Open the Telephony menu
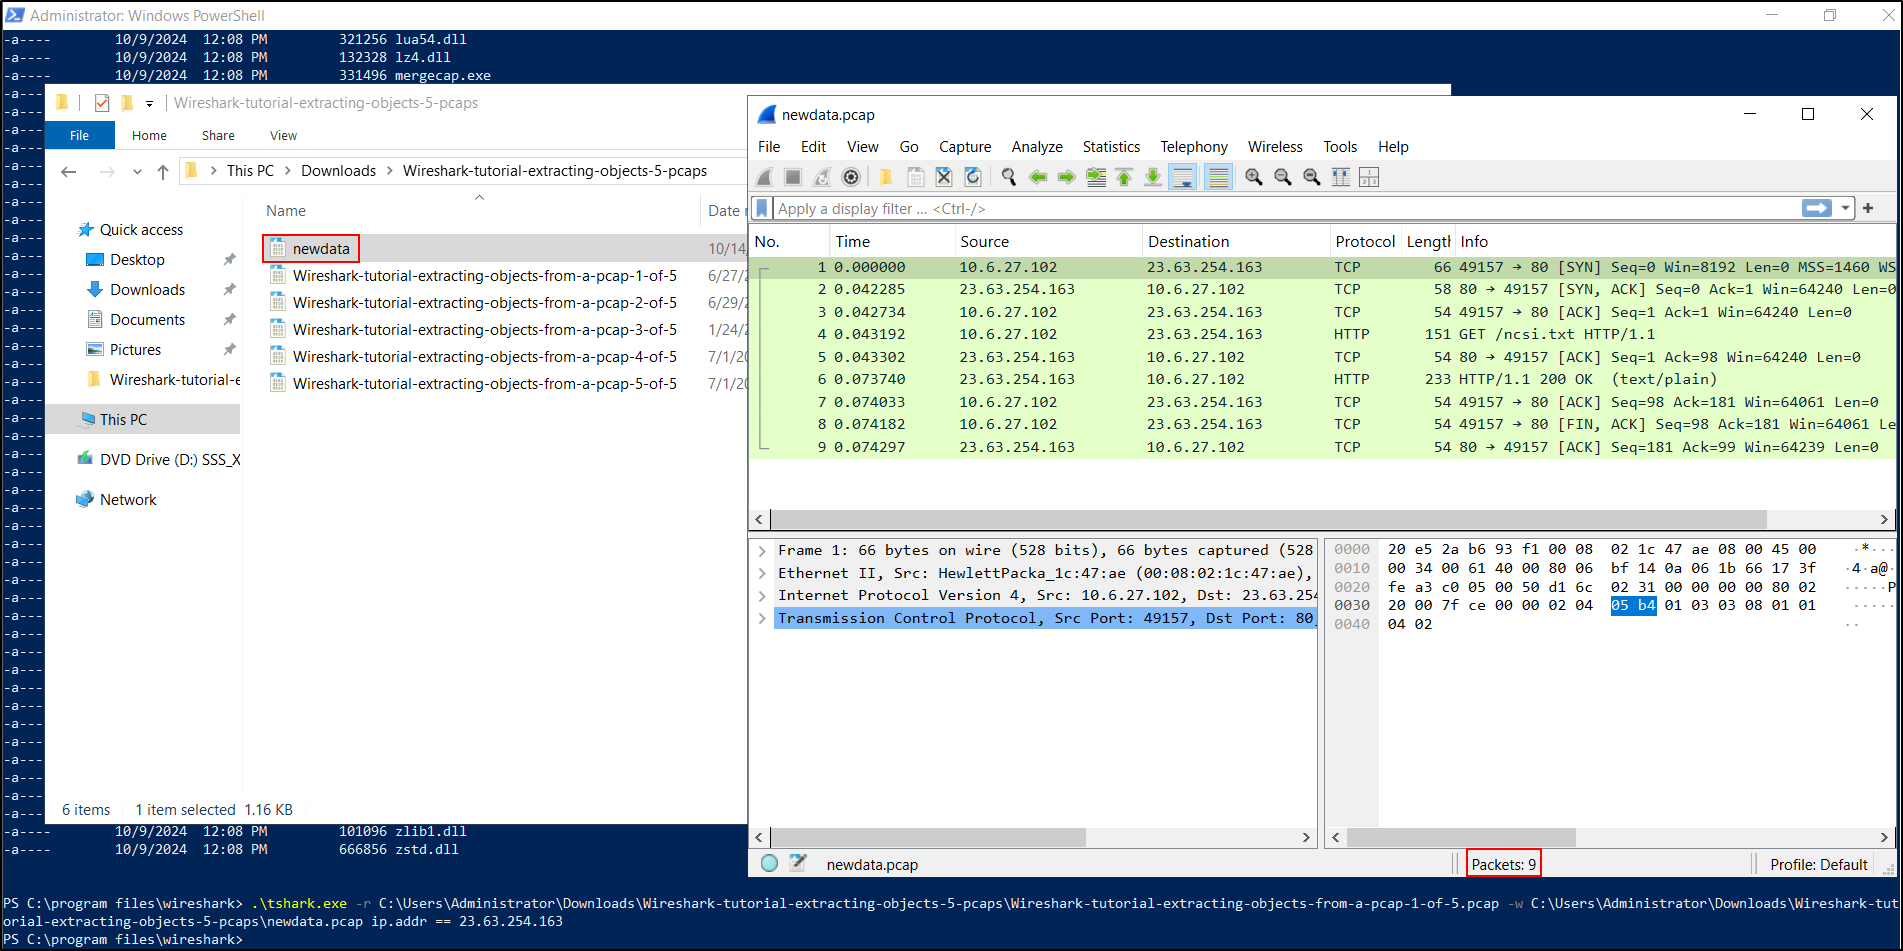Screen dimensions: 1903x951 click(1194, 146)
